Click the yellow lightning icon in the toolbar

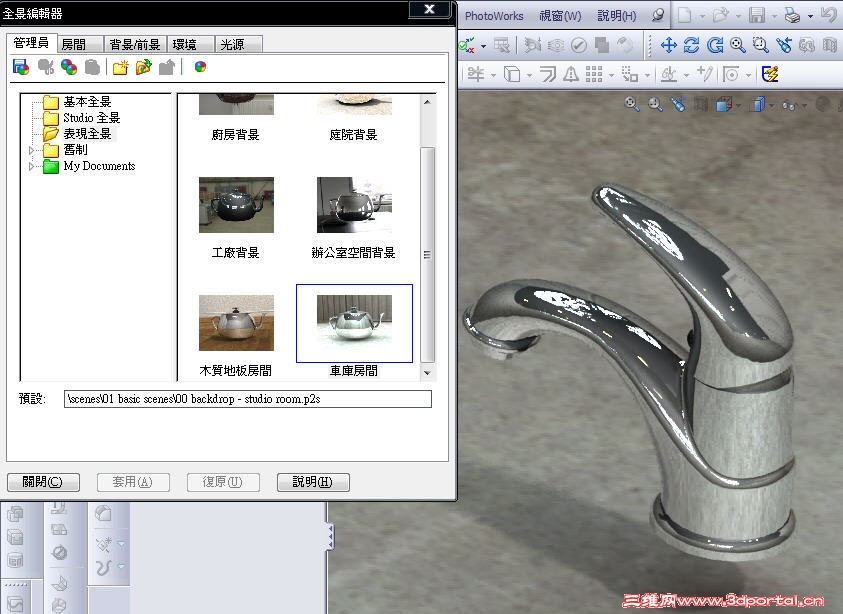(x=770, y=74)
